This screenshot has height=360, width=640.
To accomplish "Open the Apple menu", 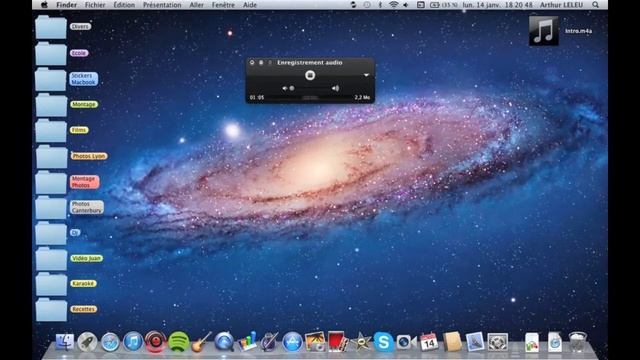I will pyautogui.click(x=44, y=5).
